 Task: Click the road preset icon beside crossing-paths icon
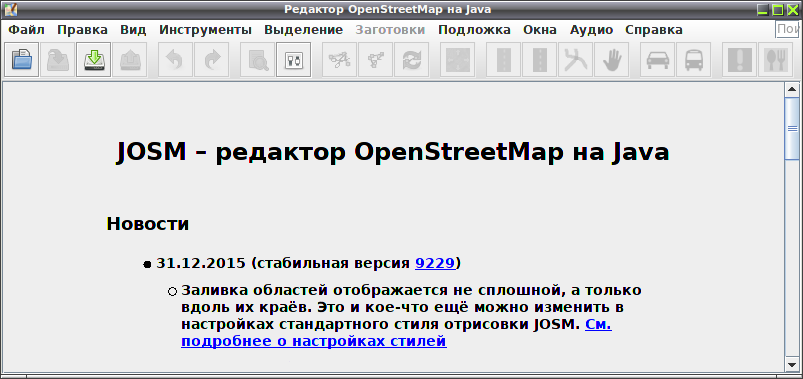point(539,59)
